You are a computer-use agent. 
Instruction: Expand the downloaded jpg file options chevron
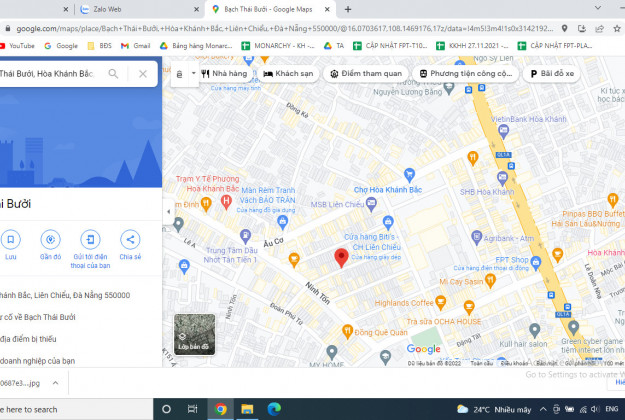pos(55,383)
